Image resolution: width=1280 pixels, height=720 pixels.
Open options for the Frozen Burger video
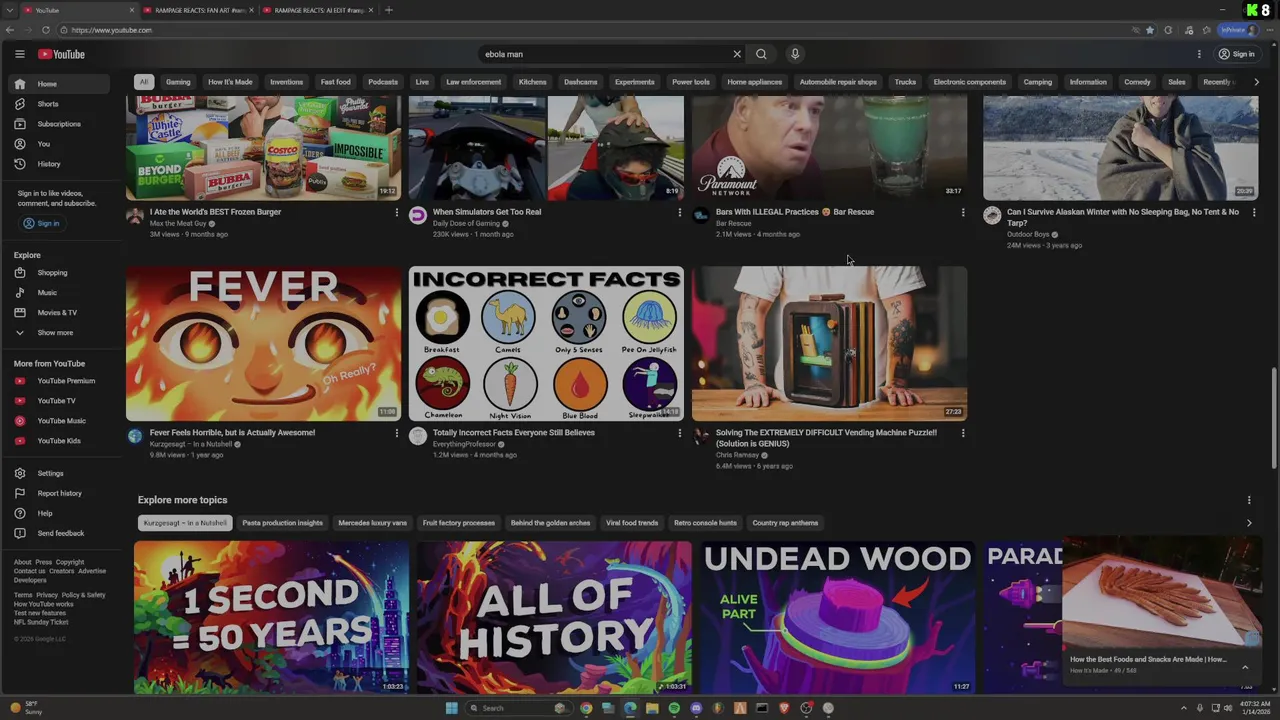(x=396, y=212)
